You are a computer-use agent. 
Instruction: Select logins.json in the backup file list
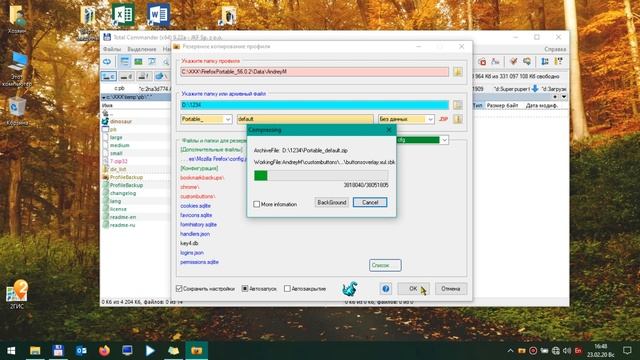(192, 253)
